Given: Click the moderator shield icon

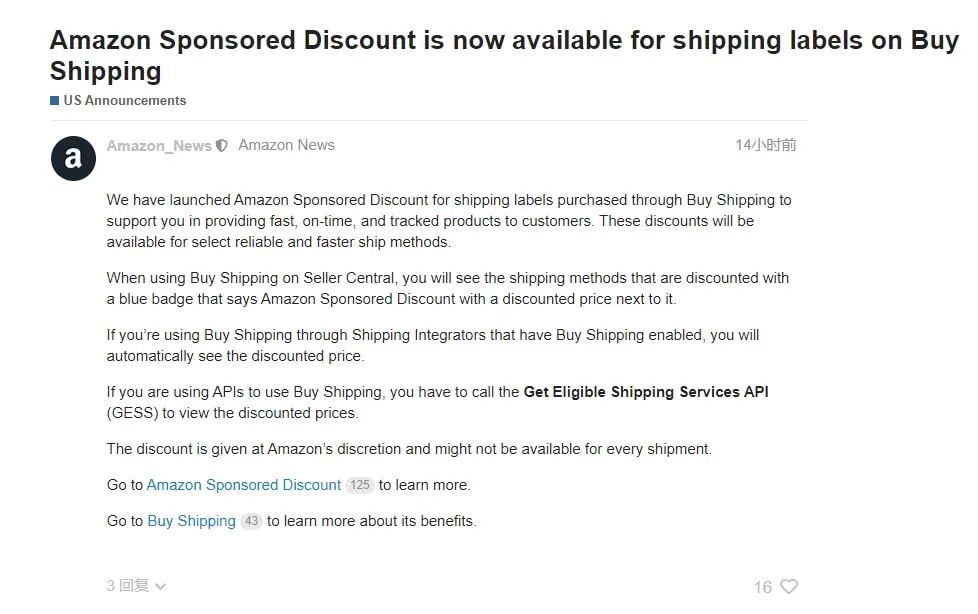Looking at the screenshot, I should (x=222, y=146).
